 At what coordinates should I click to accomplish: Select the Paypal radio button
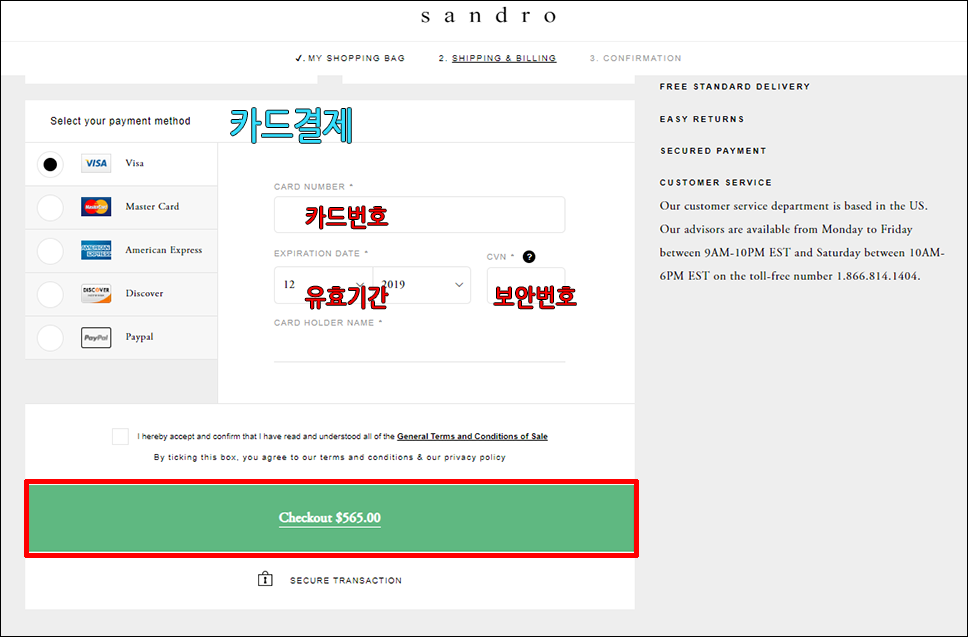50,338
